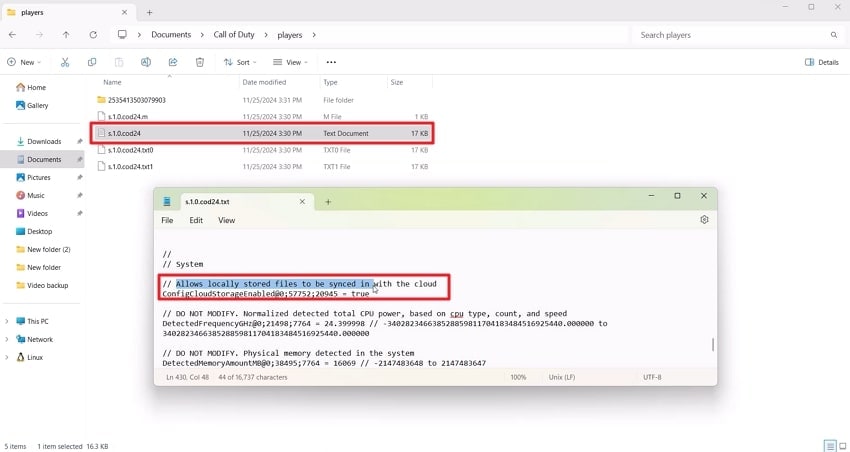Click Unix (LF) in Notepad status bar
Viewport: 850px width, 452px height.
click(562, 377)
